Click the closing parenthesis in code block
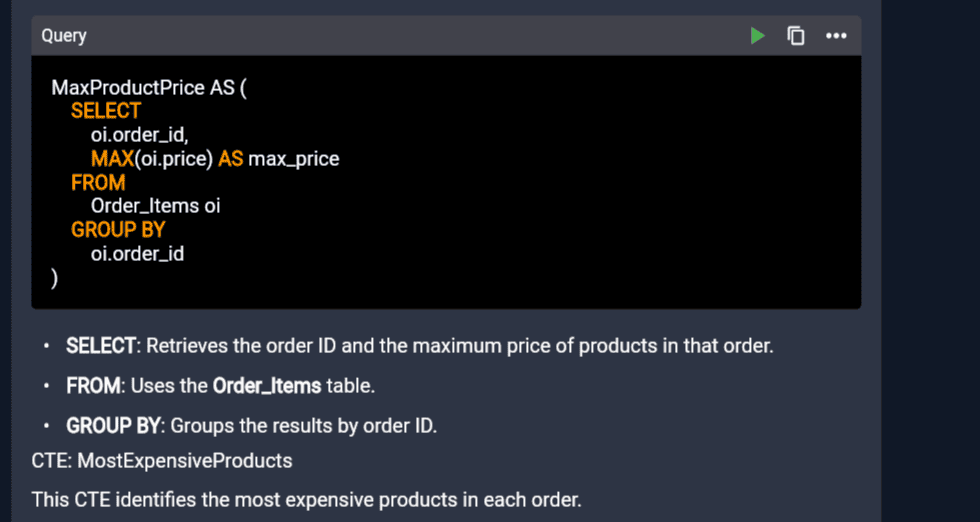 [x=54, y=278]
